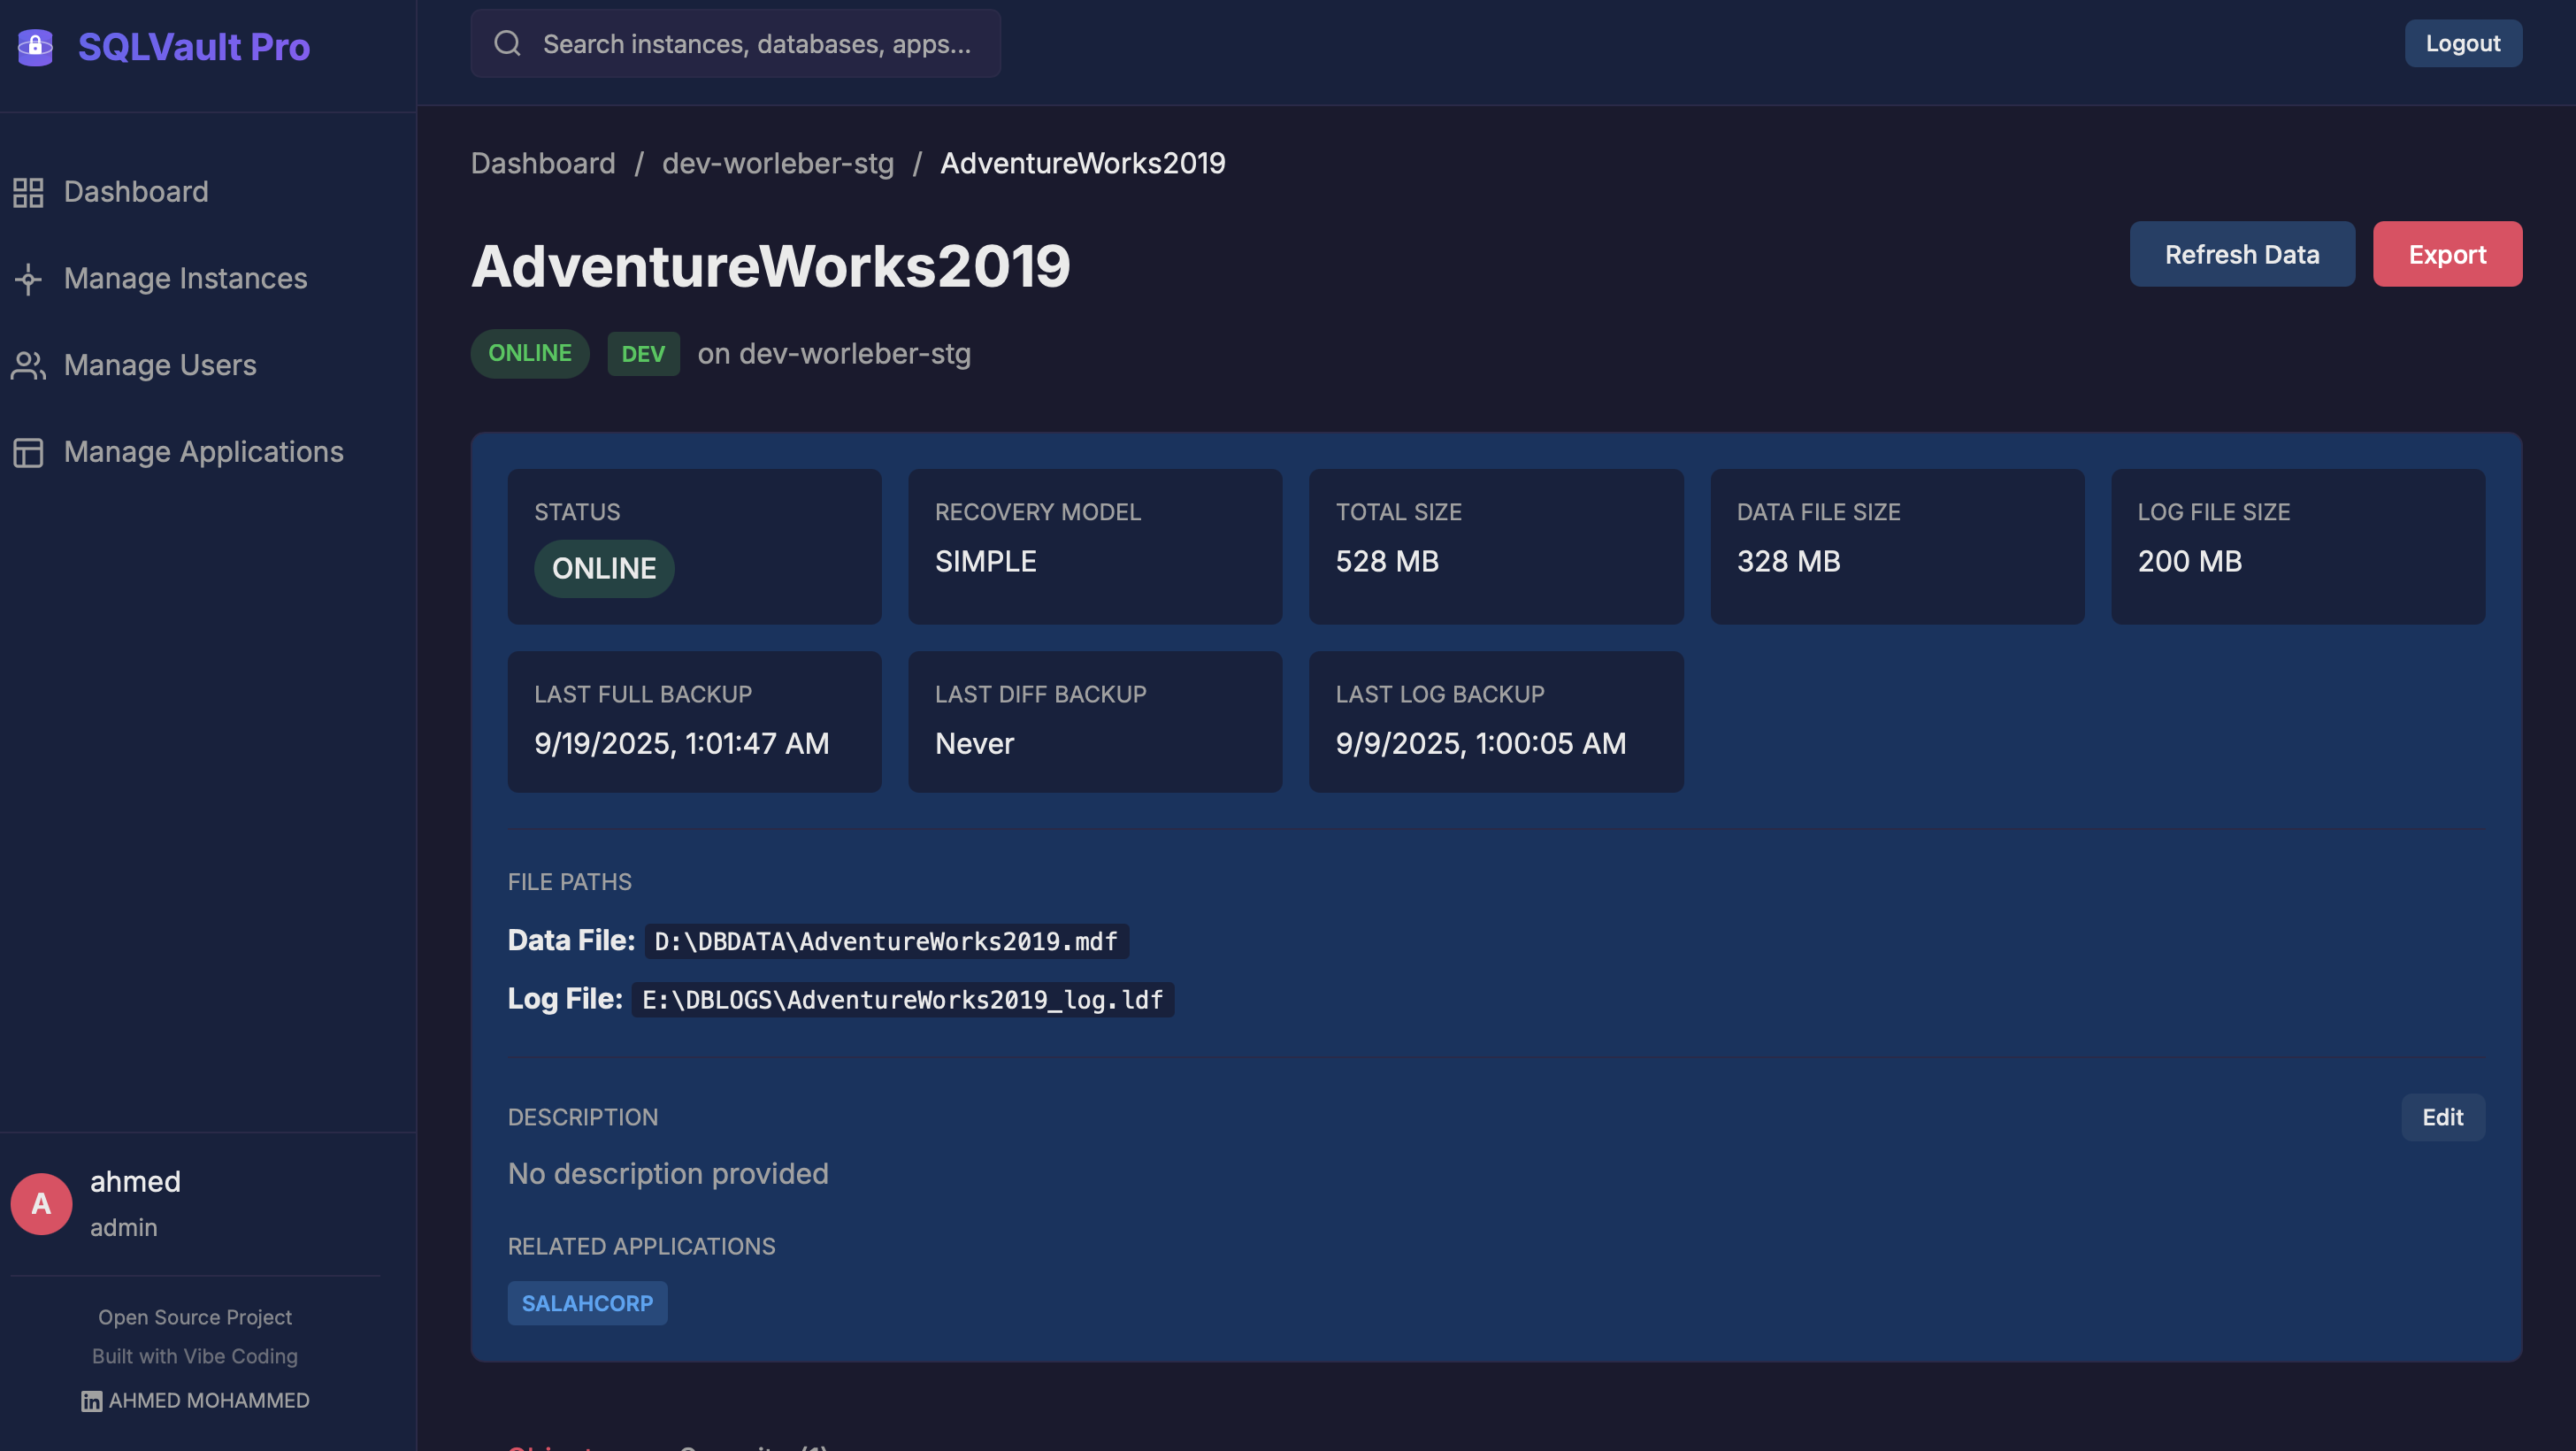Navigate to Dashboard breadcrumb link

[x=543, y=164]
